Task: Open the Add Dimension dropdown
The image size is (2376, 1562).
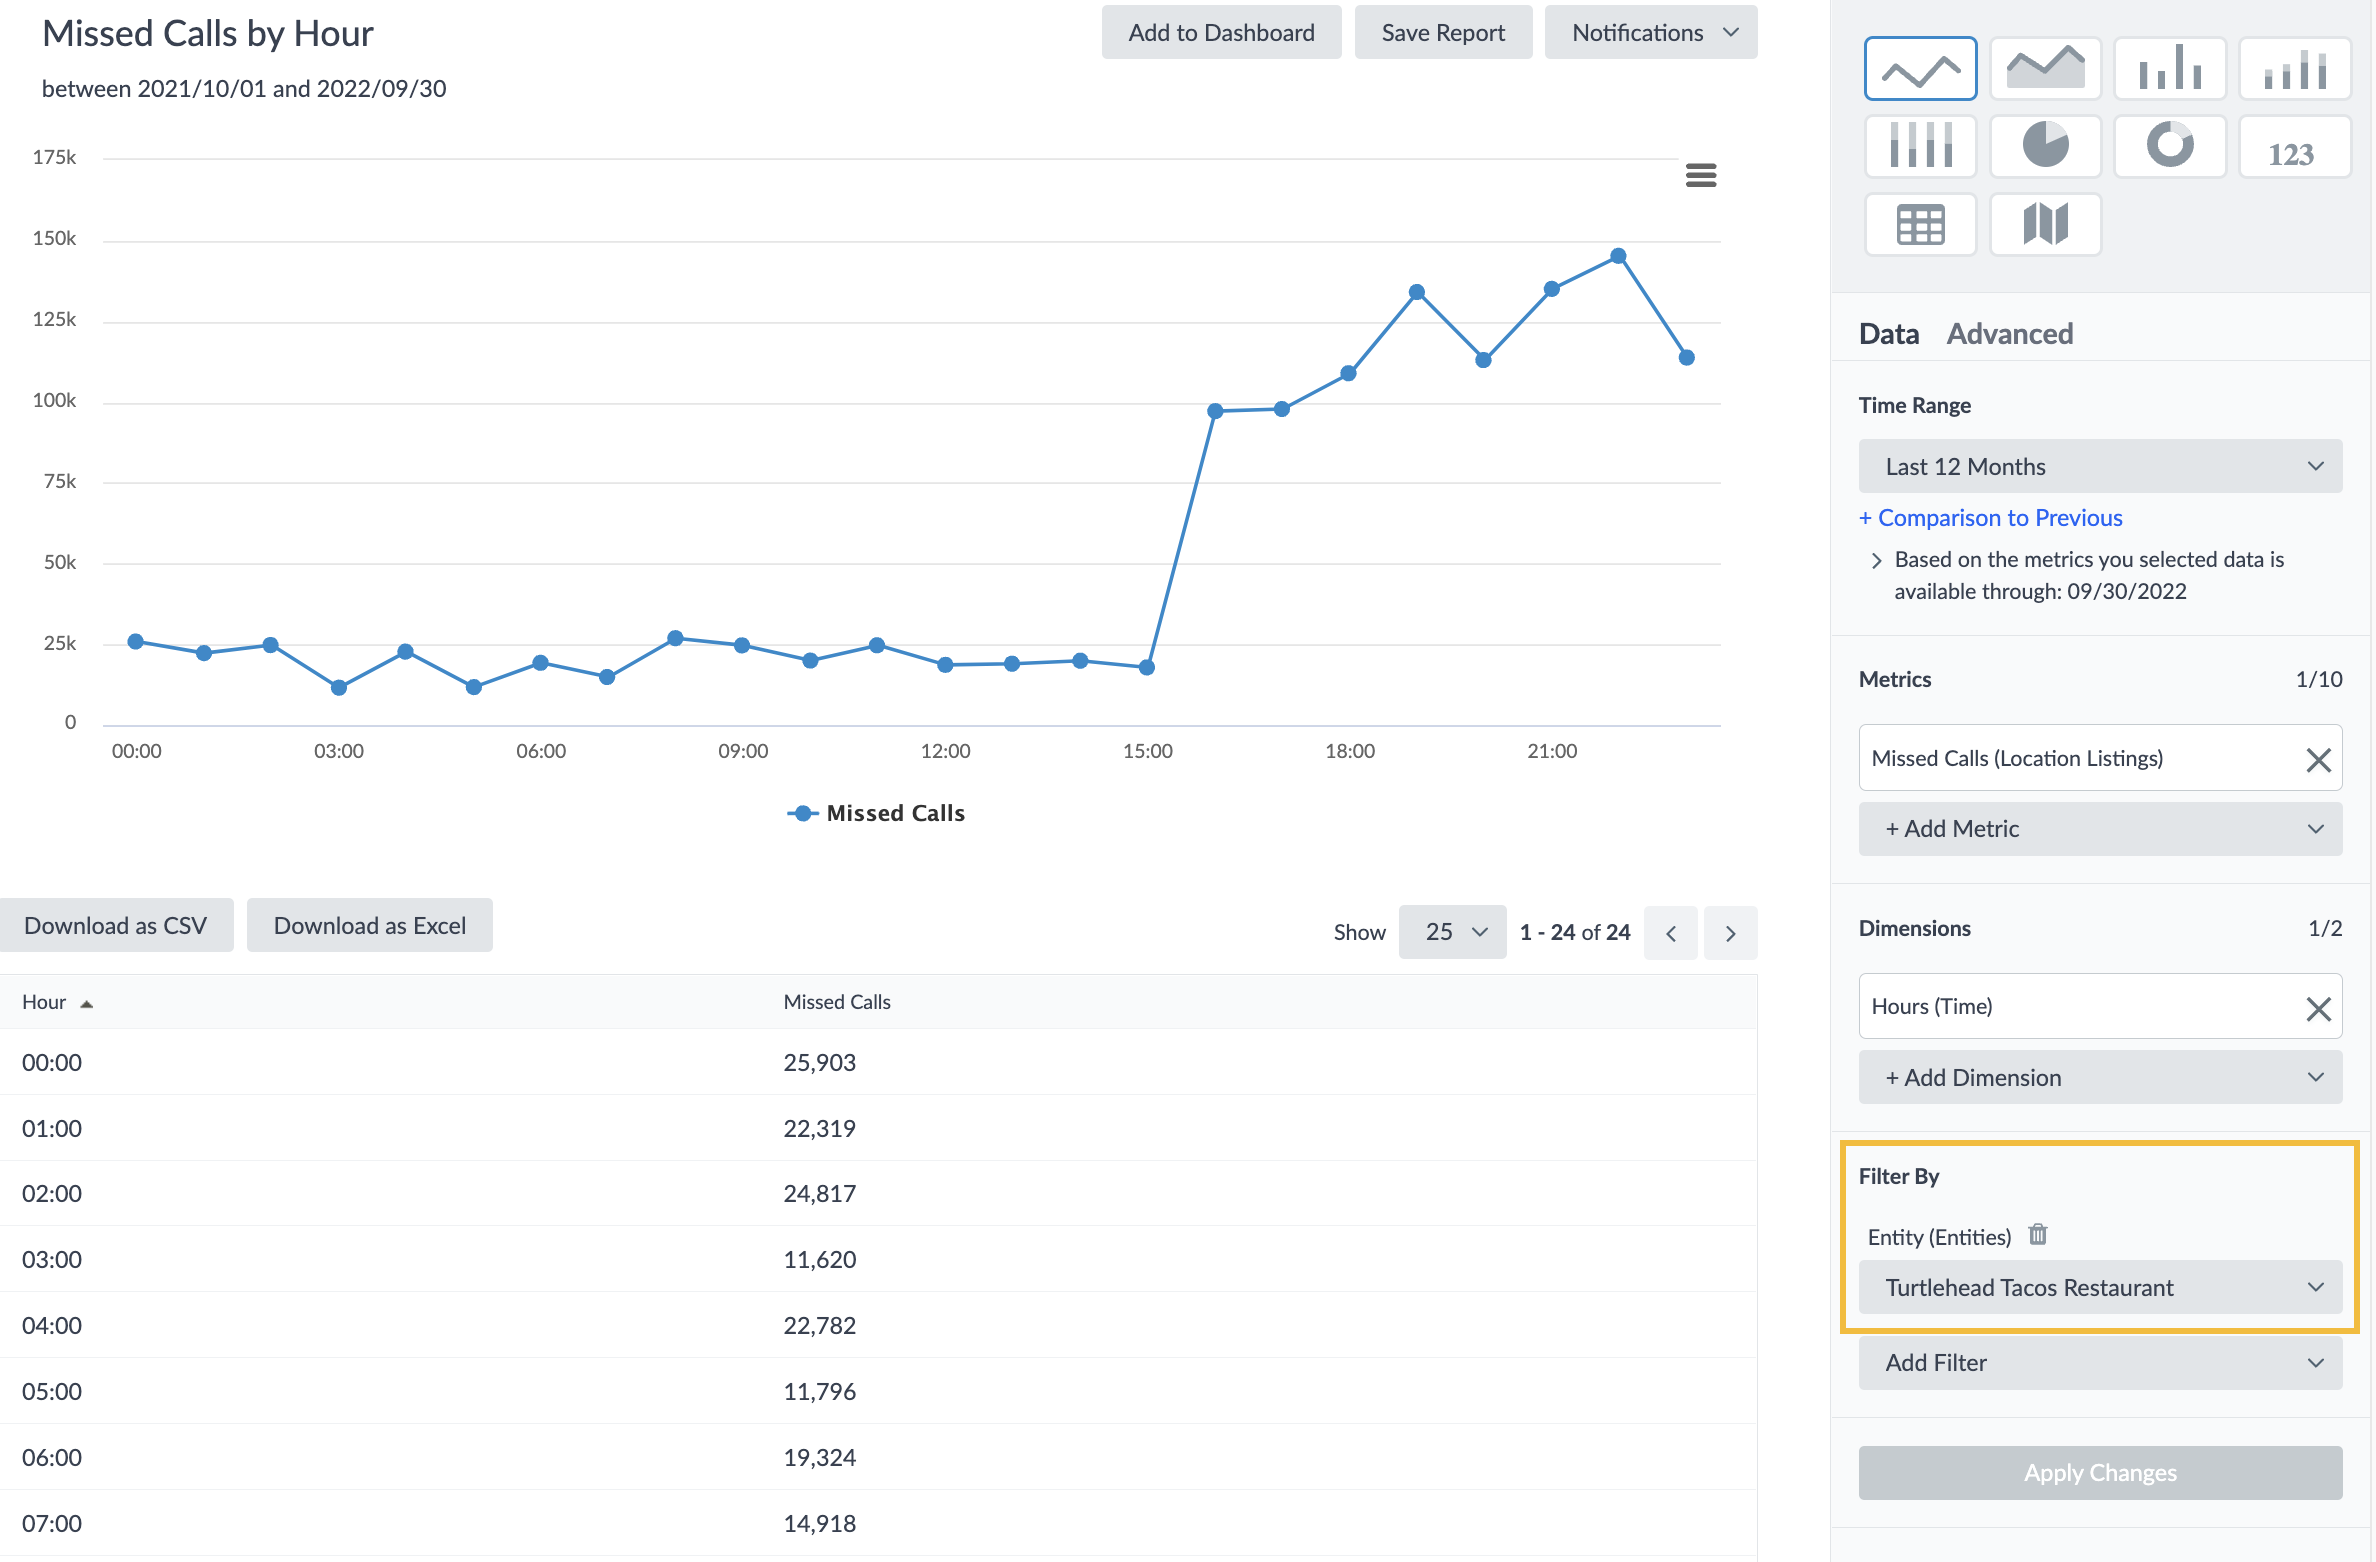Action: click(x=2100, y=1078)
